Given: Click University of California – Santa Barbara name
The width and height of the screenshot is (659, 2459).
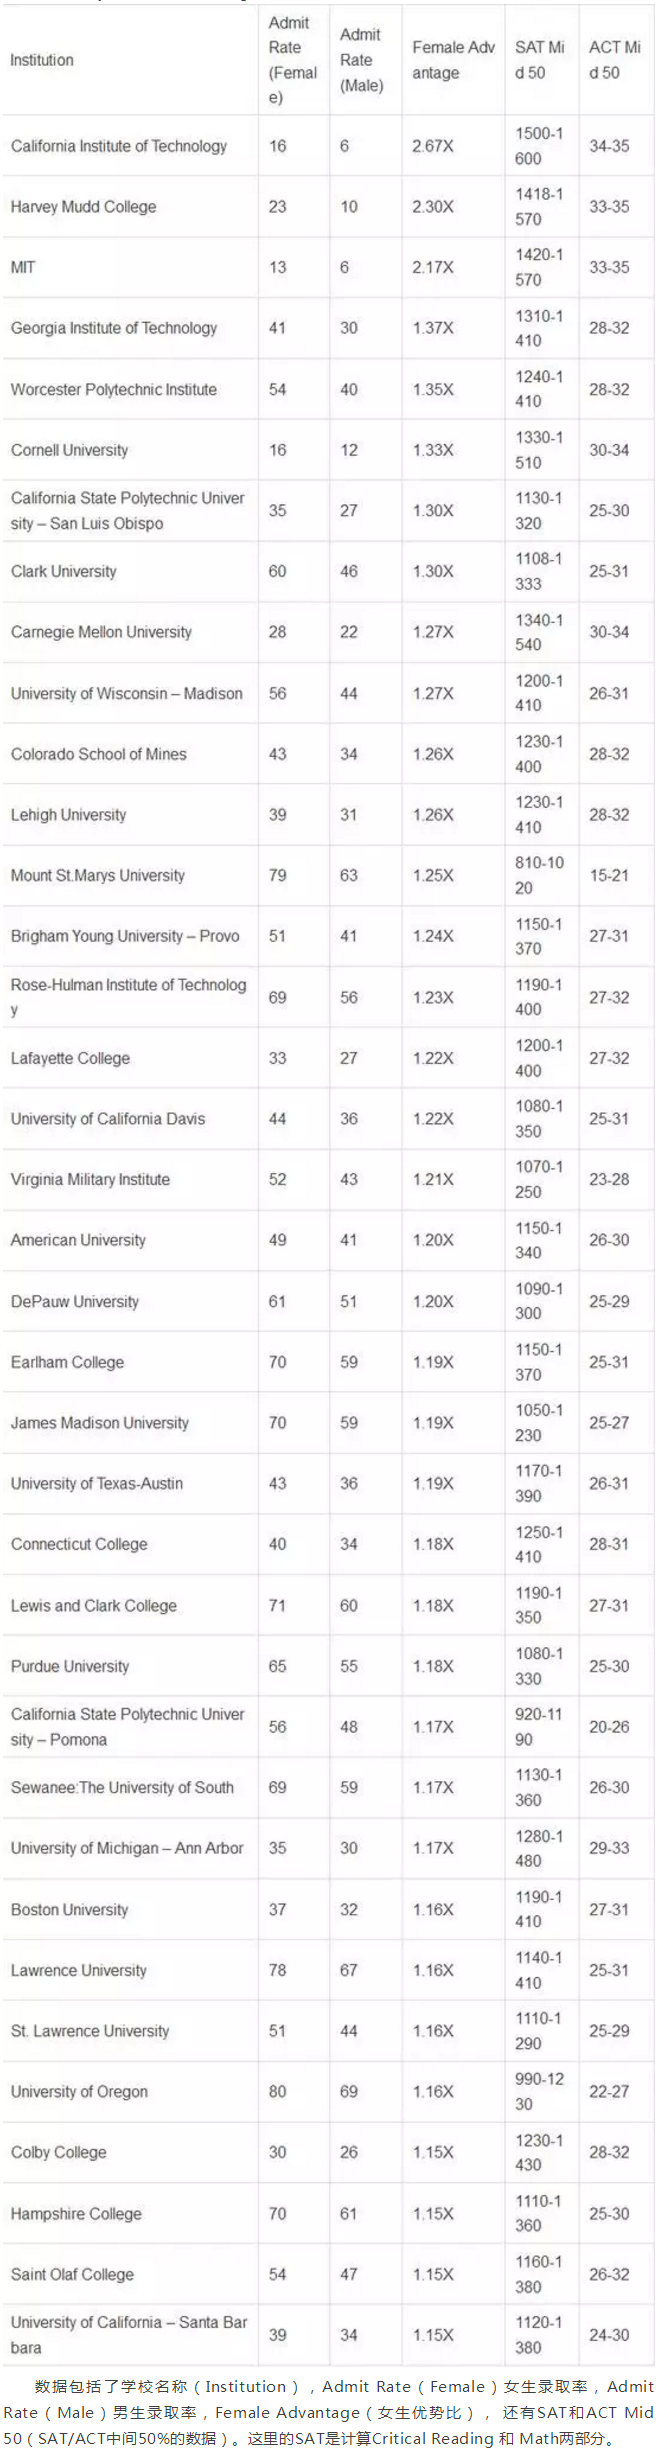Looking at the screenshot, I should point(128,2334).
